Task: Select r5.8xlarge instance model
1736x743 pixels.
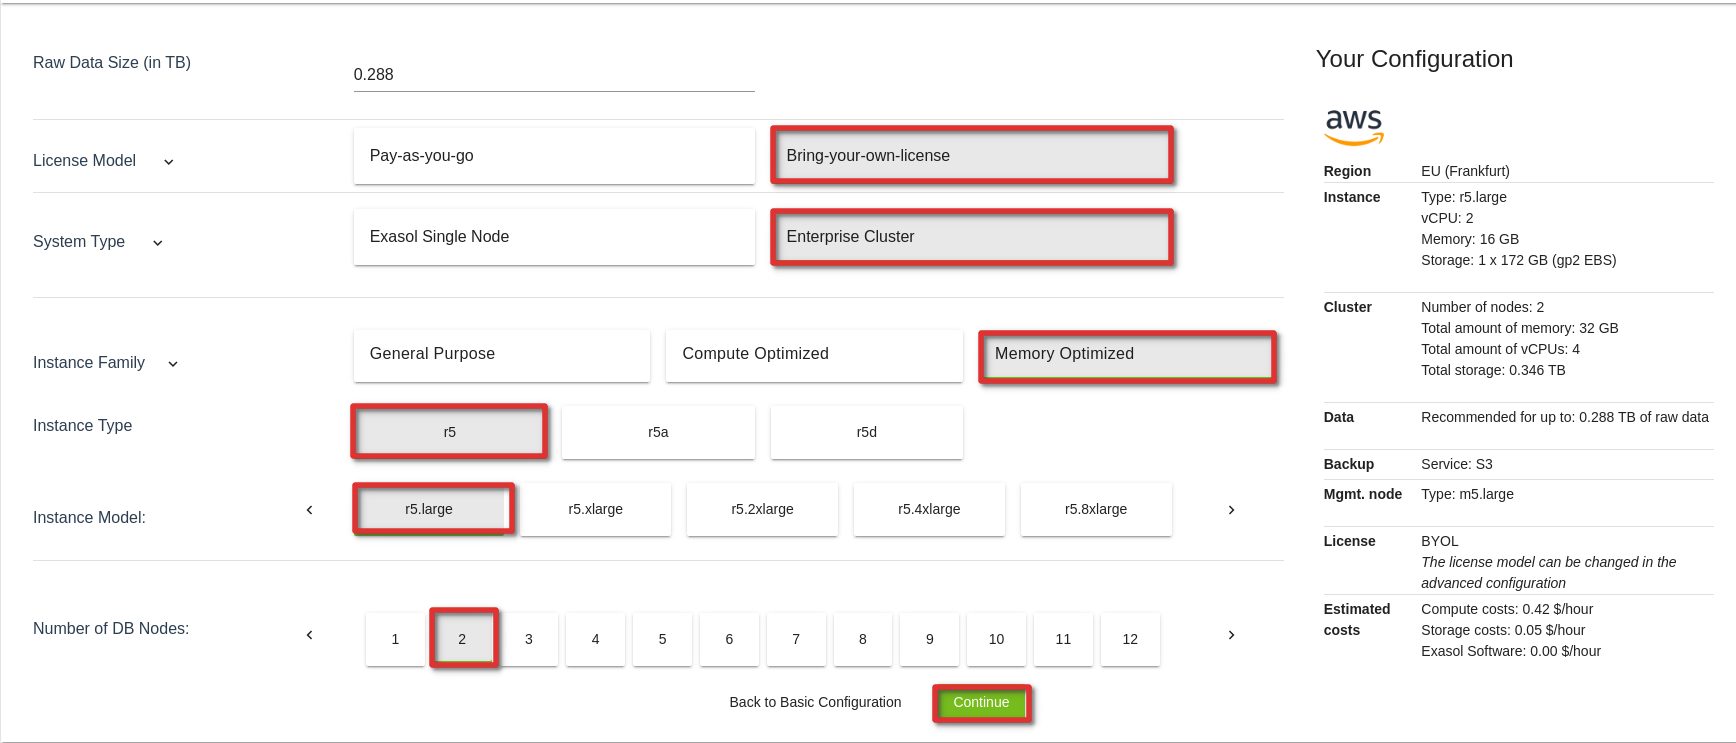Action: 1096,509
